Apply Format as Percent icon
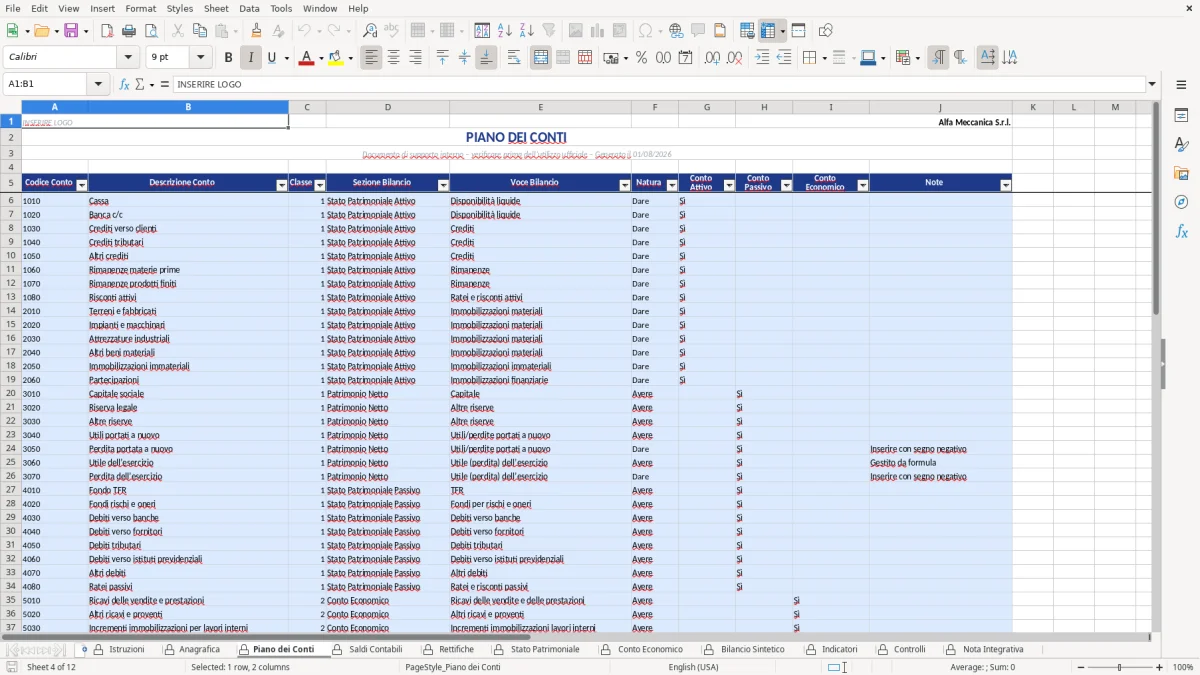 [x=641, y=58]
